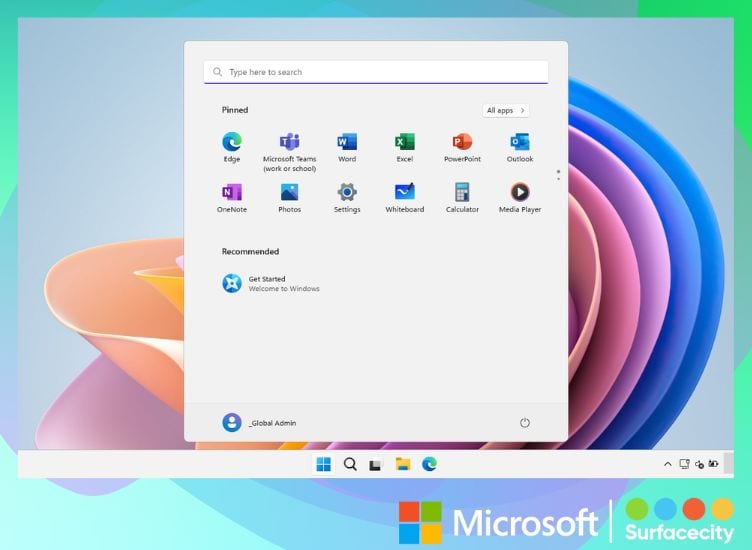Click the Power button in Start menu
Image resolution: width=752 pixels, height=550 pixels.
pos(525,423)
